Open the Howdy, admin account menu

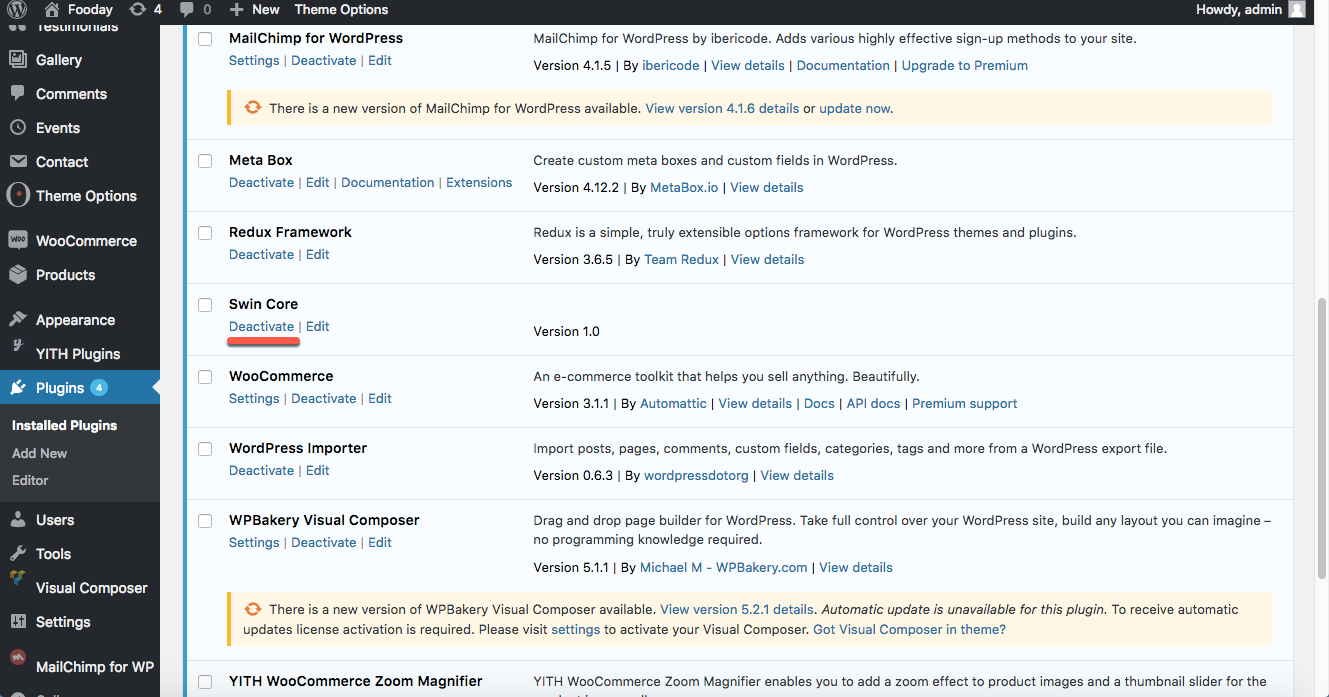tap(1251, 10)
